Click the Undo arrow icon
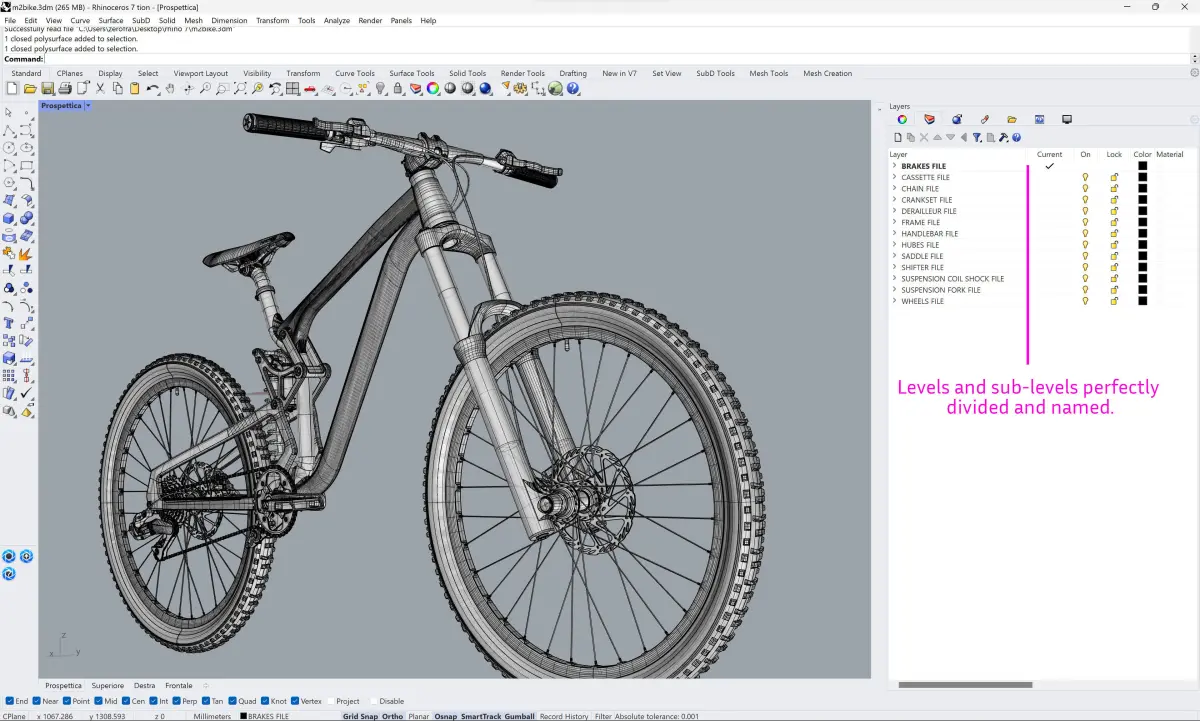 pos(153,89)
